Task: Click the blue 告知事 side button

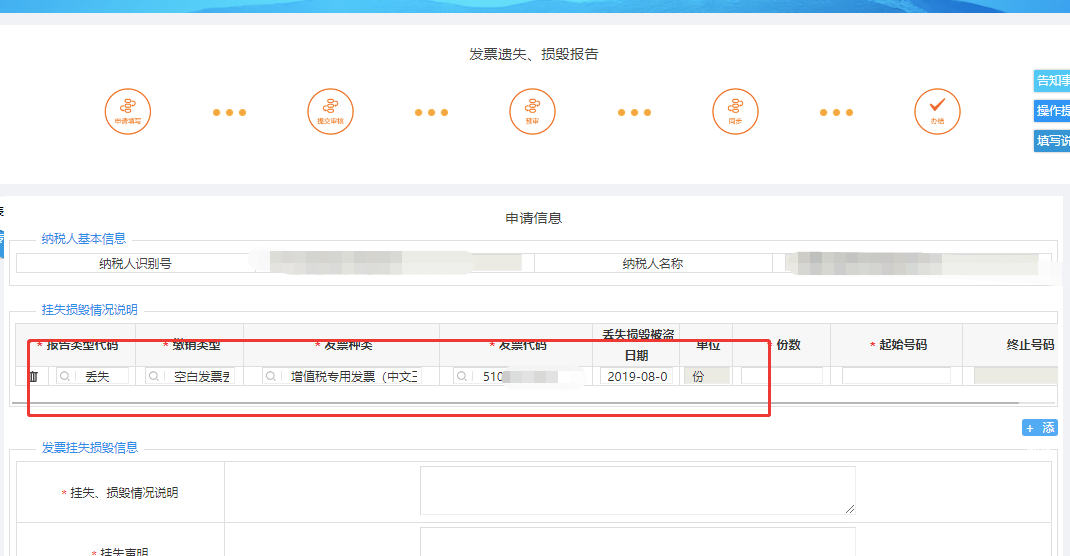Action: pos(1052,81)
